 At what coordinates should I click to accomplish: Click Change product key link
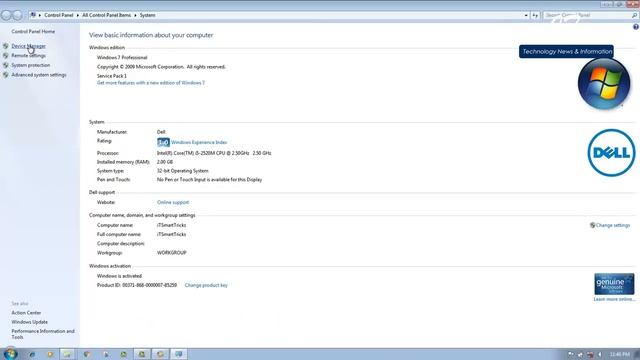(x=206, y=285)
